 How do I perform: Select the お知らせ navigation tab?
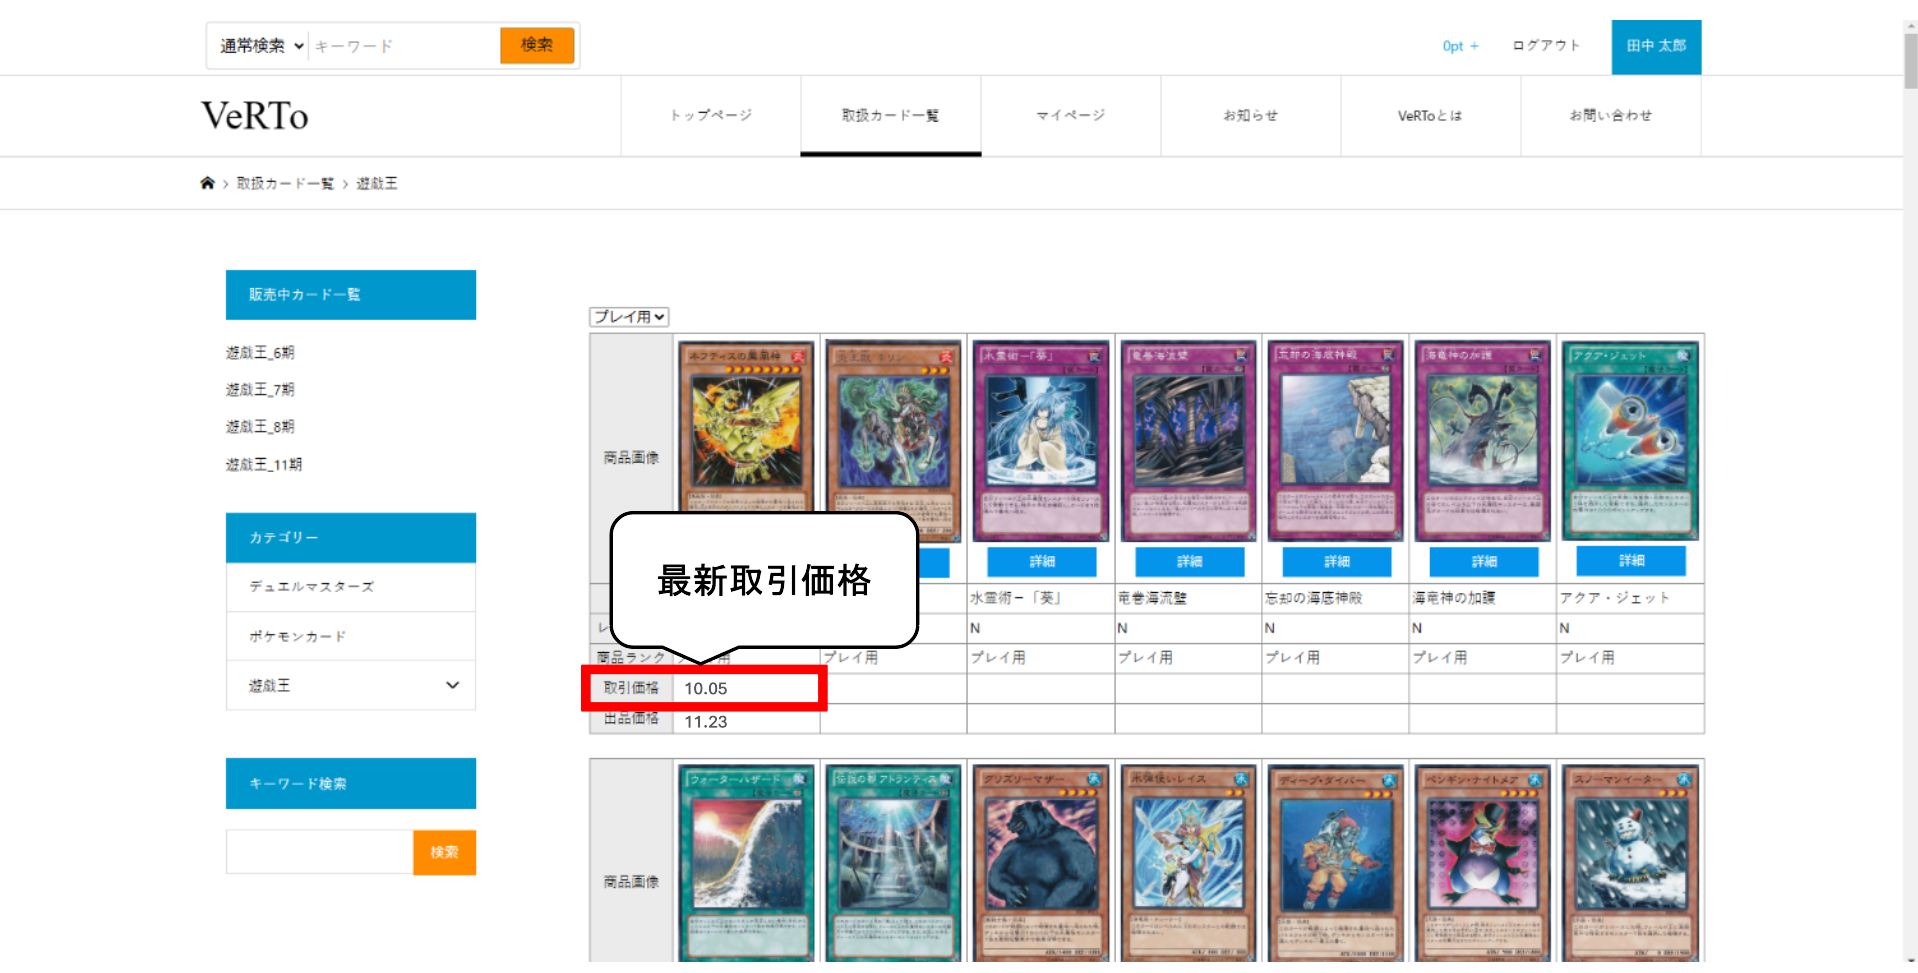pos(1251,116)
